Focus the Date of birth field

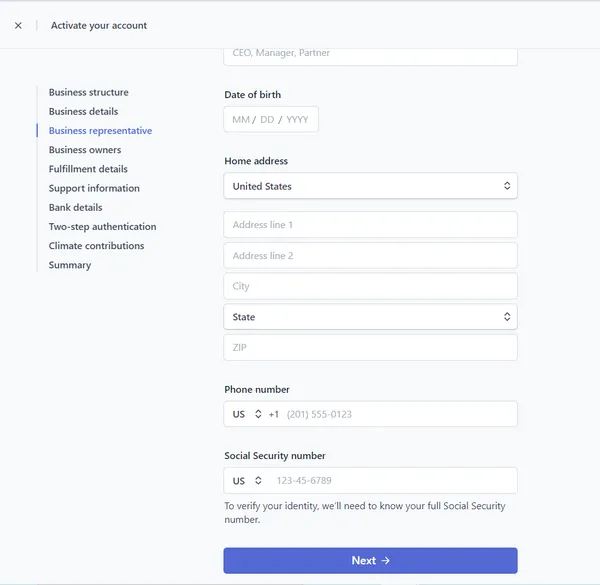pos(271,119)
